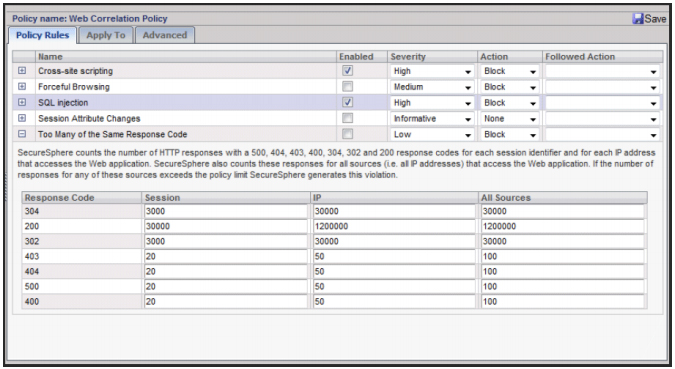Viewport: 675px width, 369px height.
Task: Click the Response Code column header
Action: tap(81, 198)
